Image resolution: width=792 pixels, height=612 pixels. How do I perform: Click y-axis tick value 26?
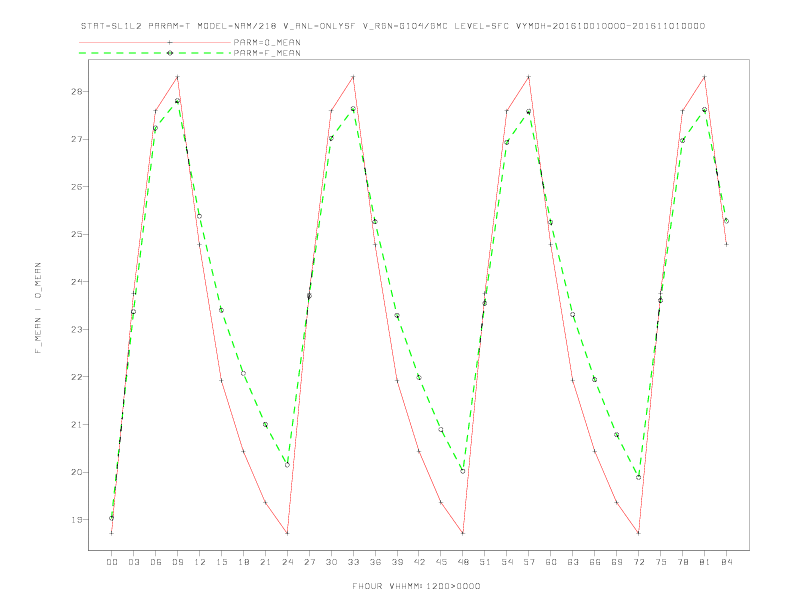click(76, 187)
